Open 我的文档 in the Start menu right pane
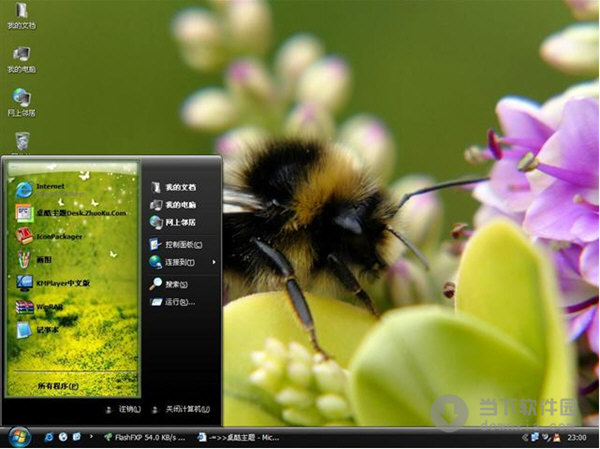Viewport: 600px width, 449px height. point(173,187)
